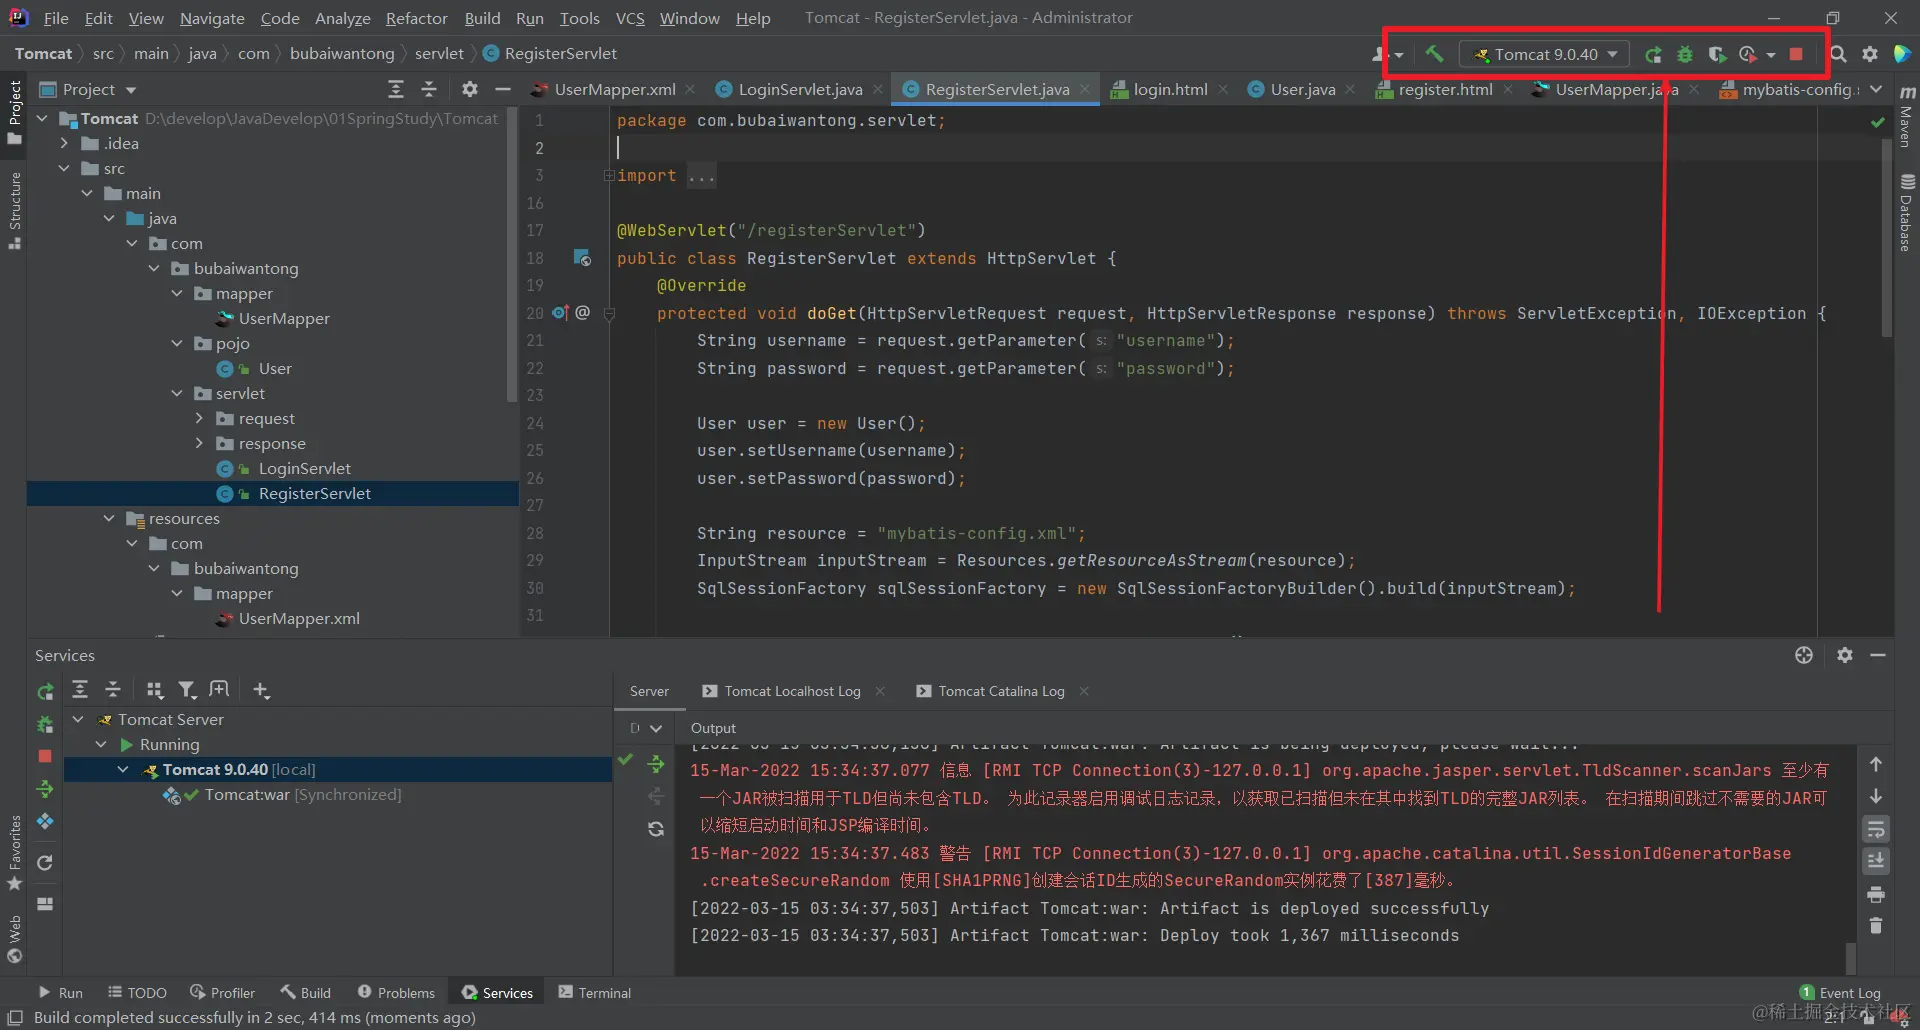Toggle the Structure tool window
This screenshot has width=1920, height=1030.
click(15, 210)
